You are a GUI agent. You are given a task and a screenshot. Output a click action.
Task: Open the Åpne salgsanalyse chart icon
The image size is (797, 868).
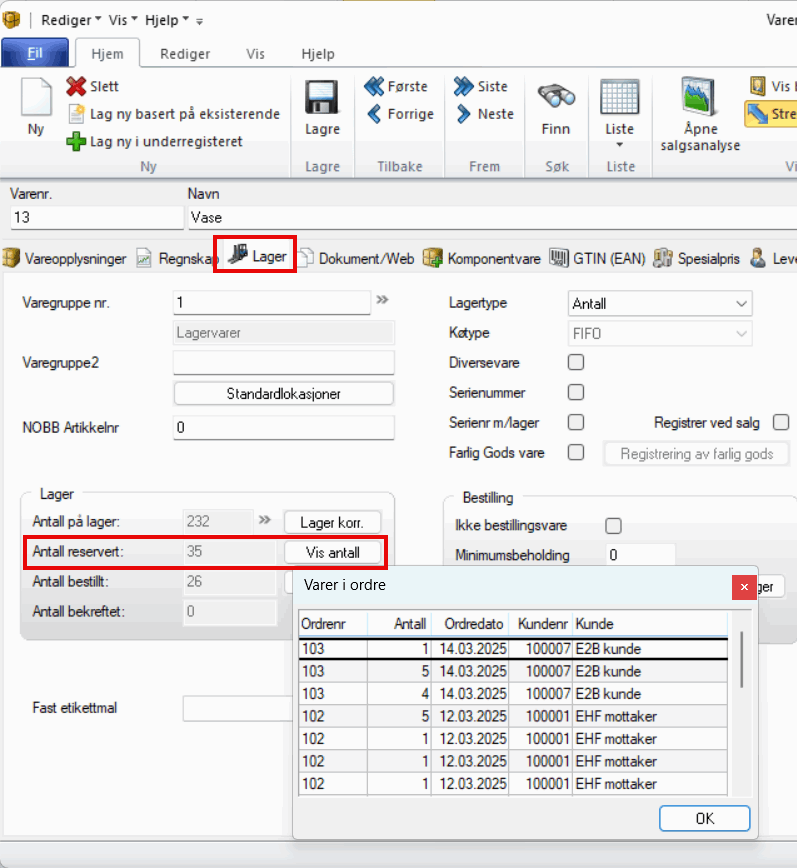tap(699, 98)
